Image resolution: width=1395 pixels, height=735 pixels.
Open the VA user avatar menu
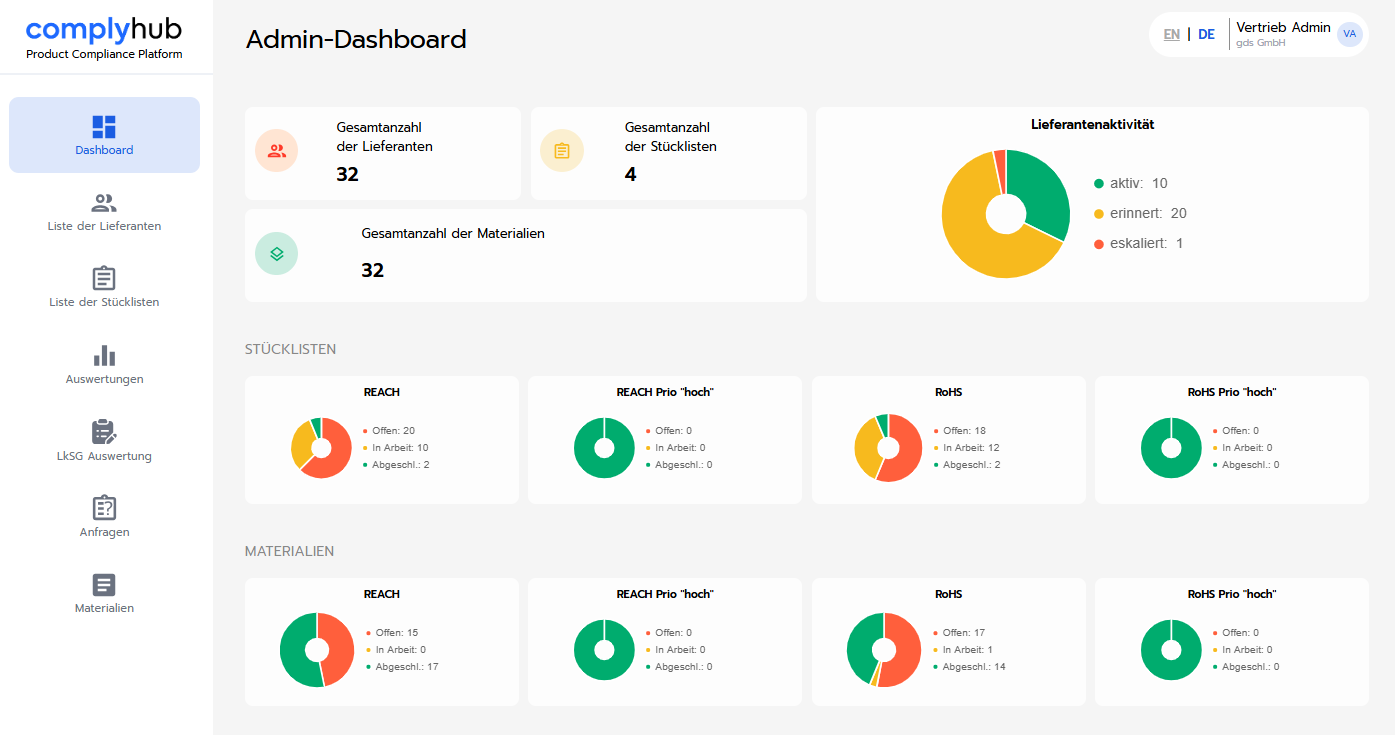tap(1350, 34)
